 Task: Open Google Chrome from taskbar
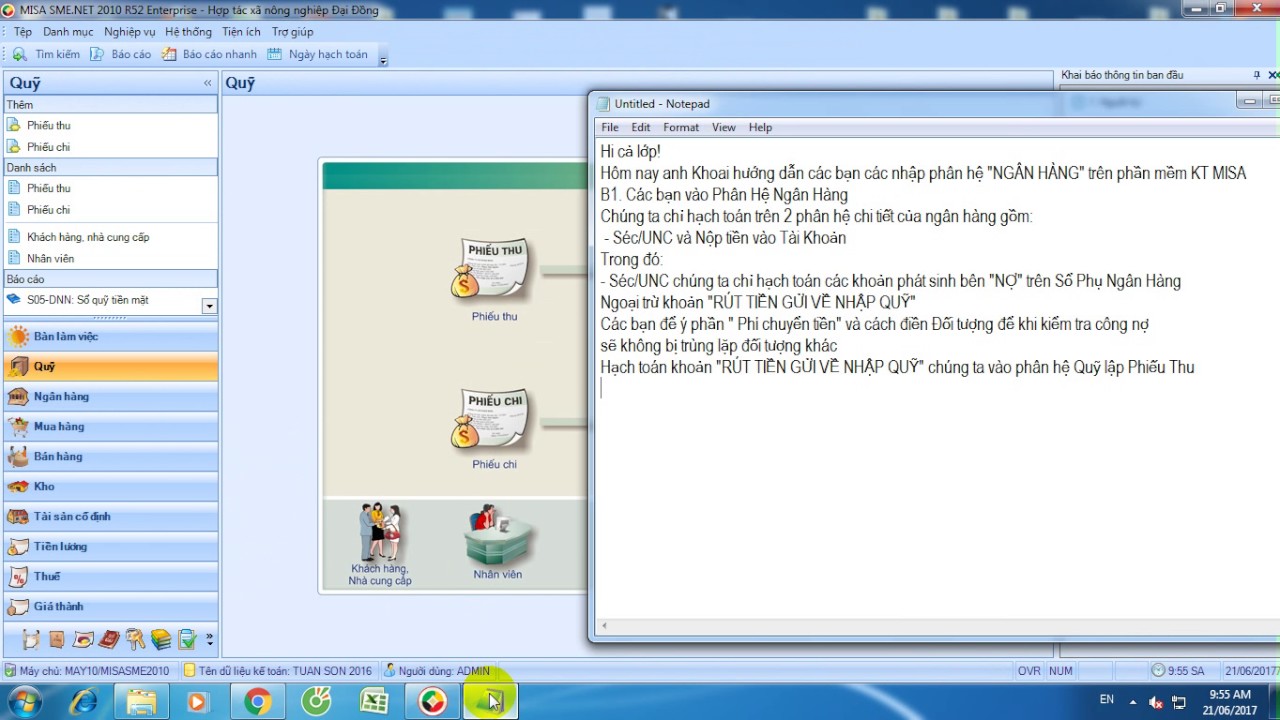tap(258, 702)
